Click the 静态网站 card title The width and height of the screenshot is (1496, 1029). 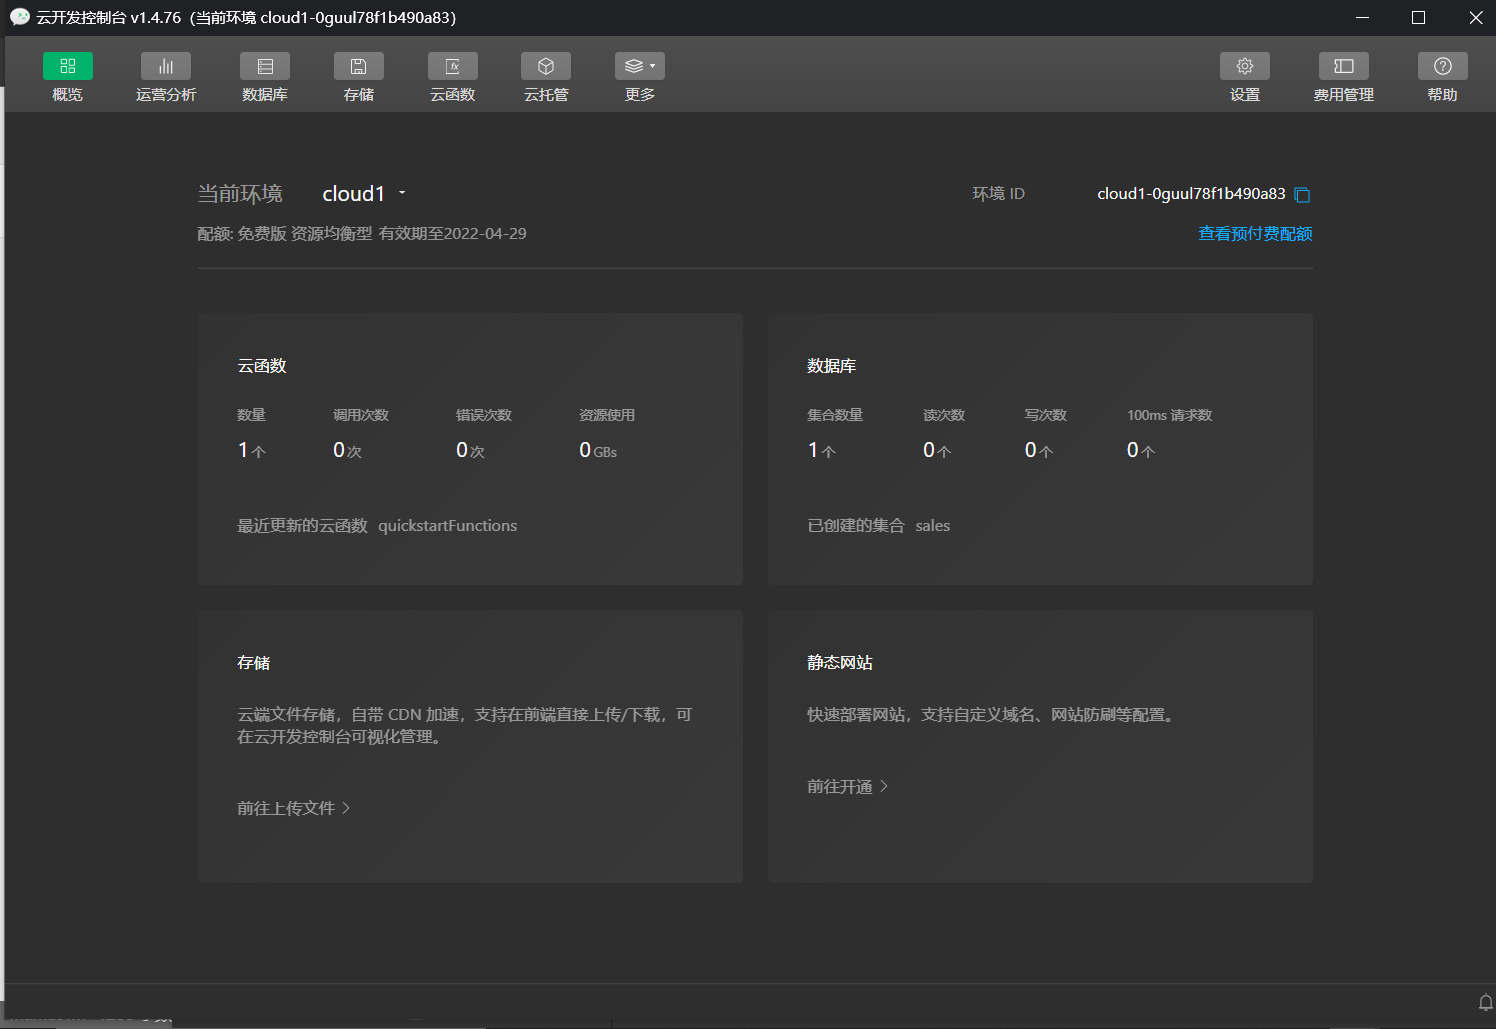[839, 663]
